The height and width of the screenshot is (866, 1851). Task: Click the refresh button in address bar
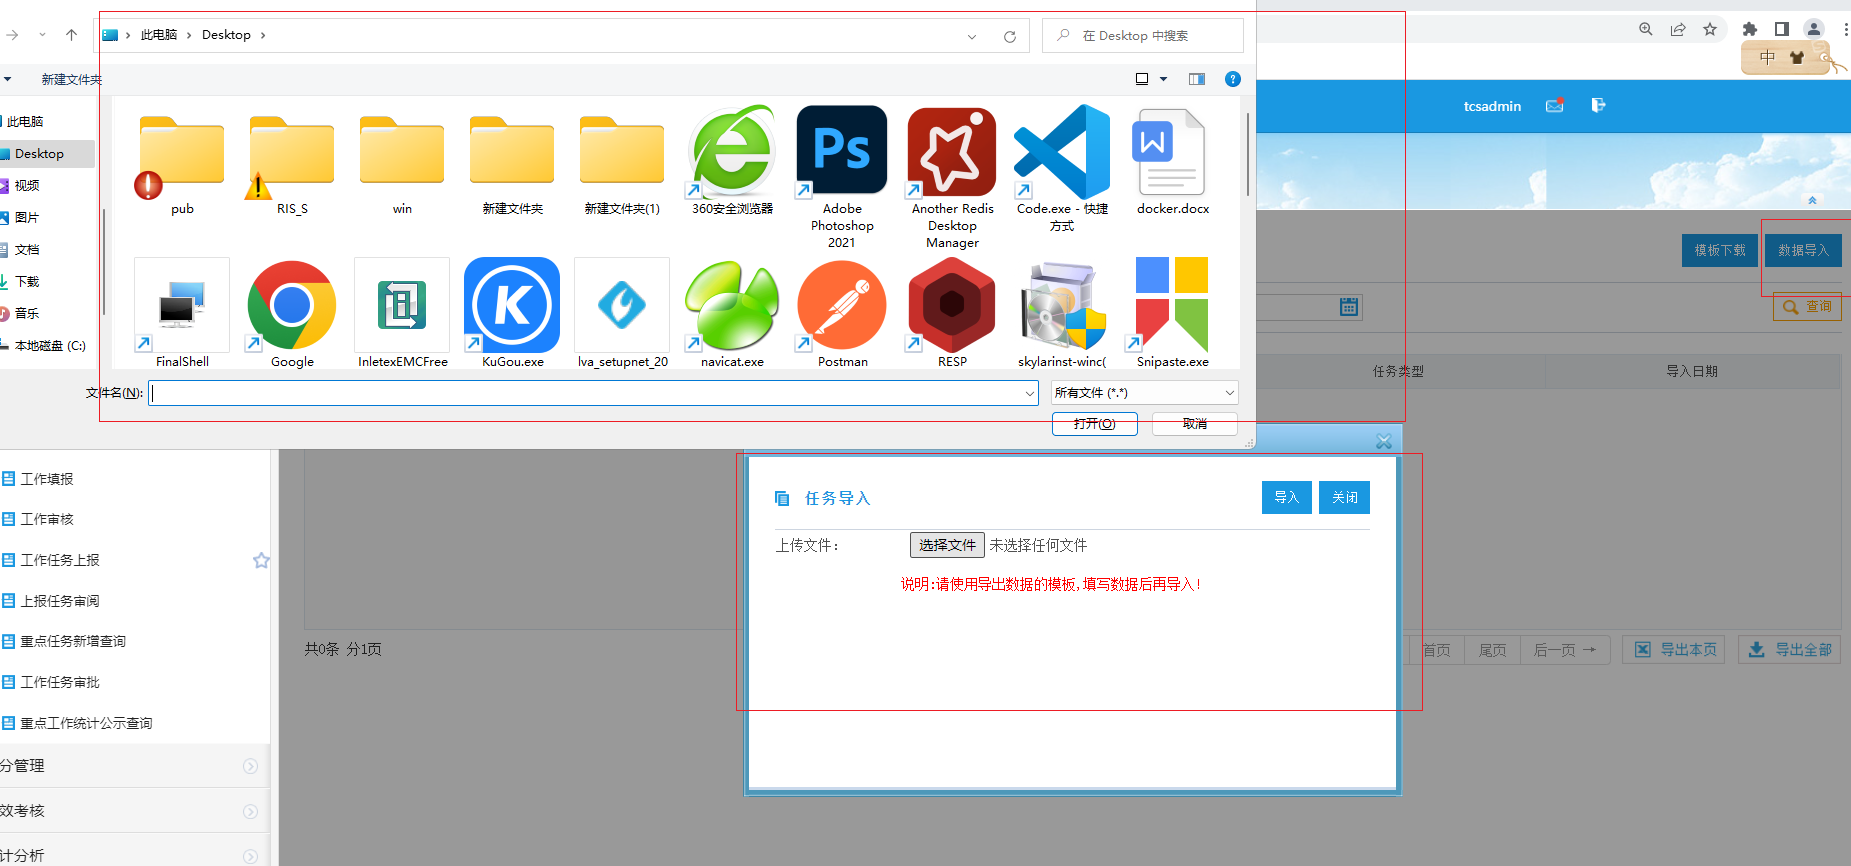(1010, 36)
